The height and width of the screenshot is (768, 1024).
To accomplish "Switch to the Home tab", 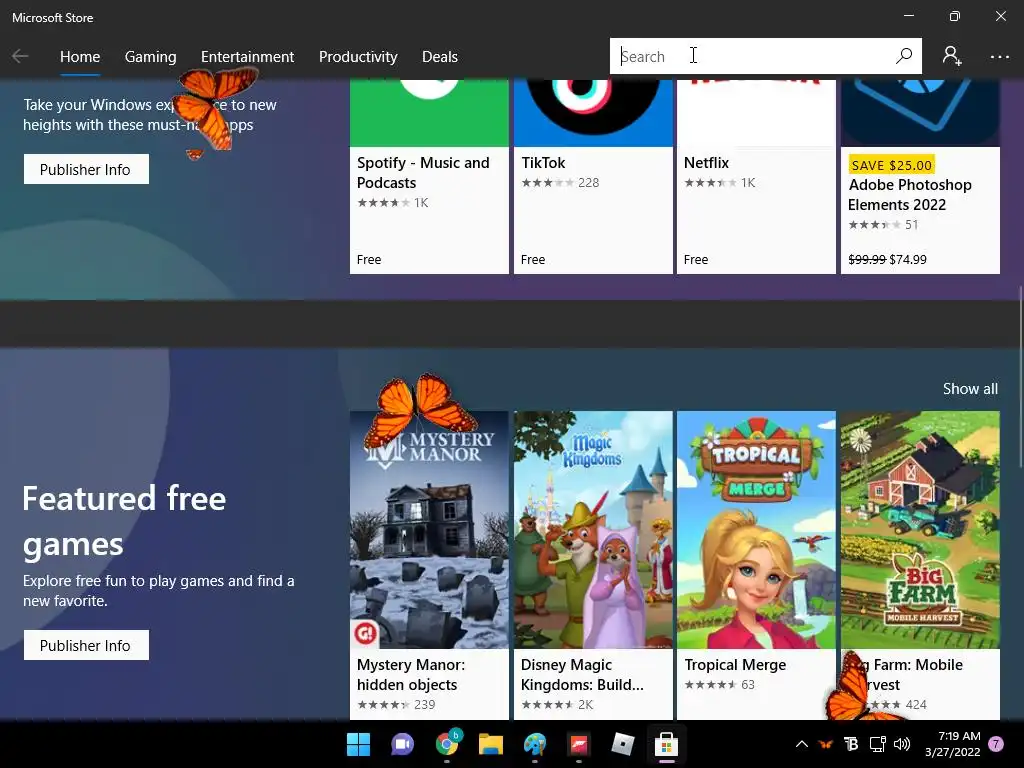I will click(x=80, y=57).
